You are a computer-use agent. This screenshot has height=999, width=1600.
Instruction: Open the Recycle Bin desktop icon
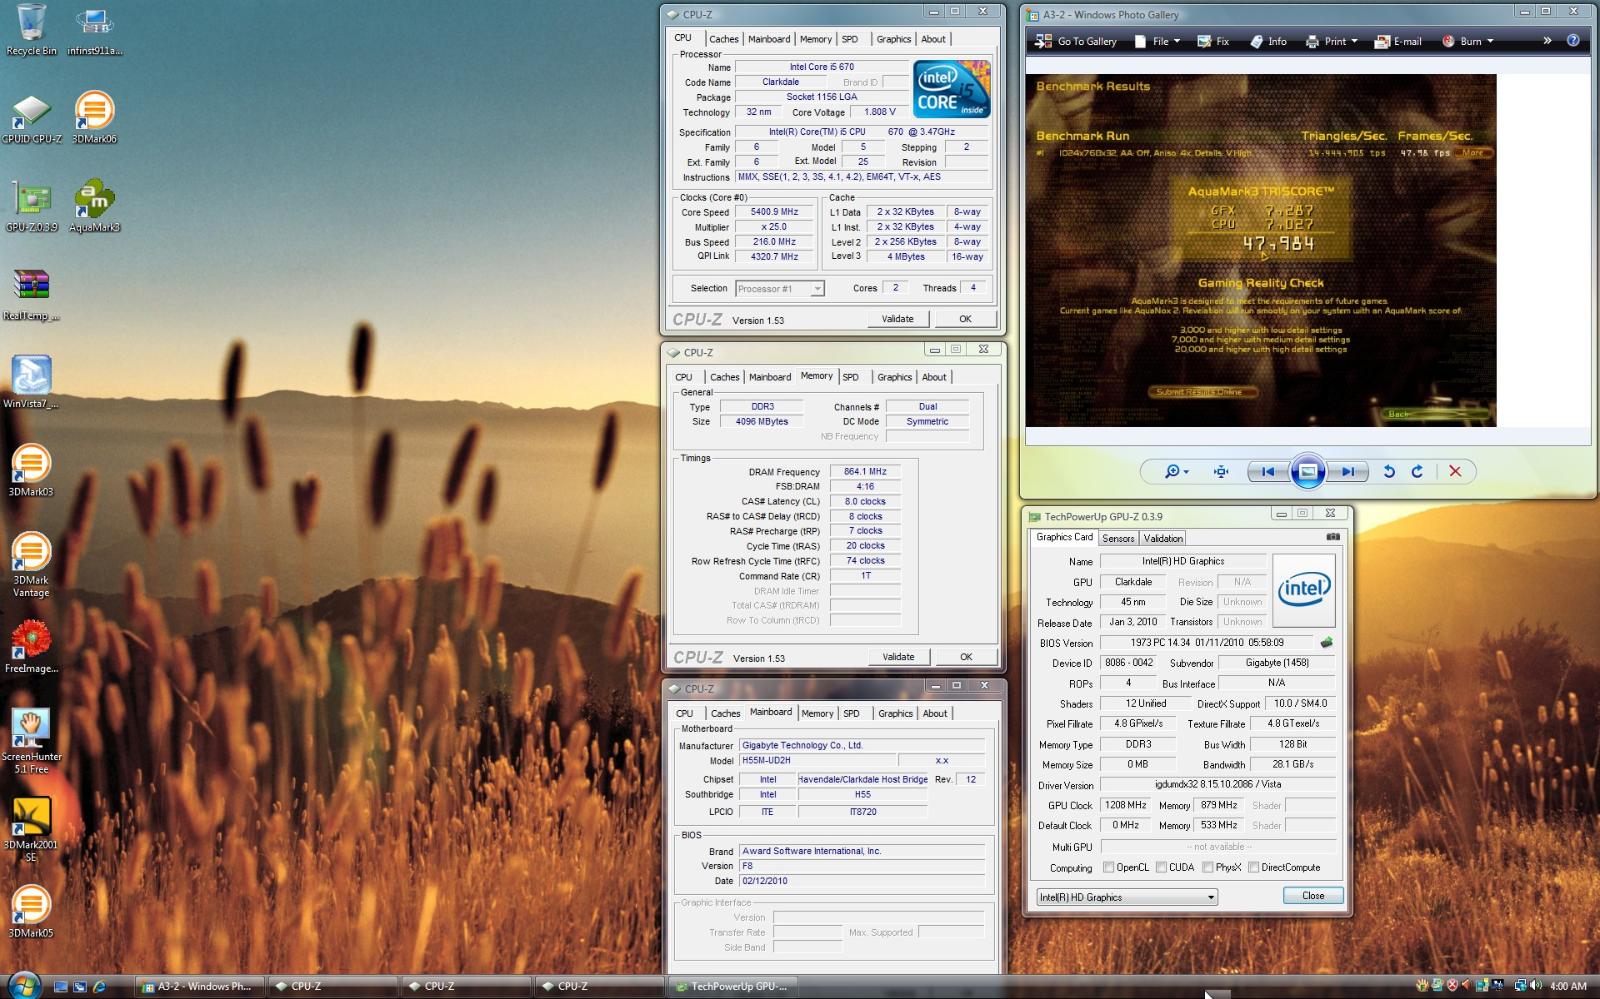point(31,30)
